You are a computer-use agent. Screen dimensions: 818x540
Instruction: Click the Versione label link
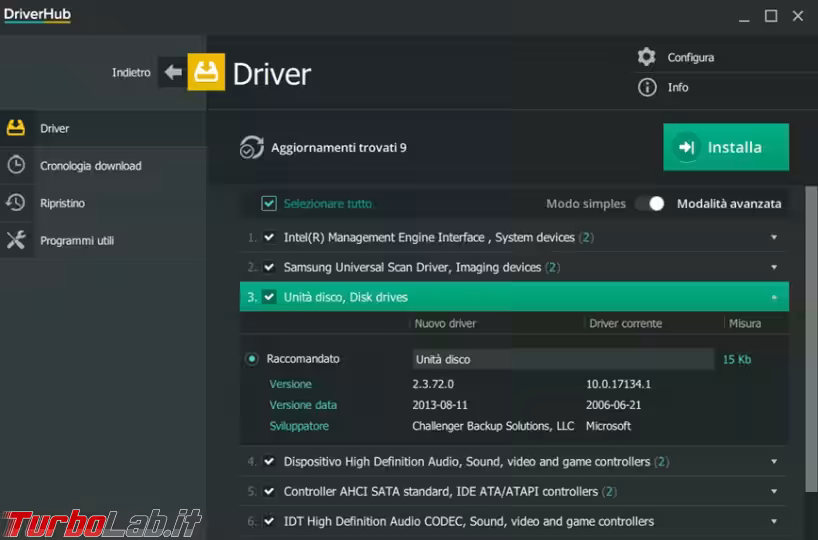pos(290,384)
